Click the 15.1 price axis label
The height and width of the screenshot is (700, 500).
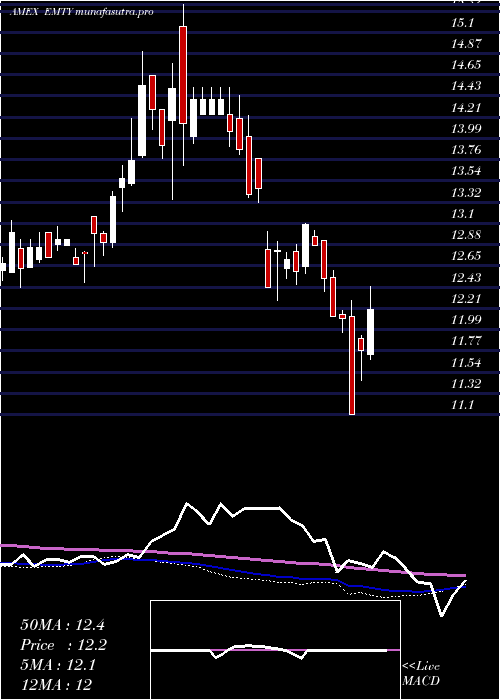coord(462,22)
